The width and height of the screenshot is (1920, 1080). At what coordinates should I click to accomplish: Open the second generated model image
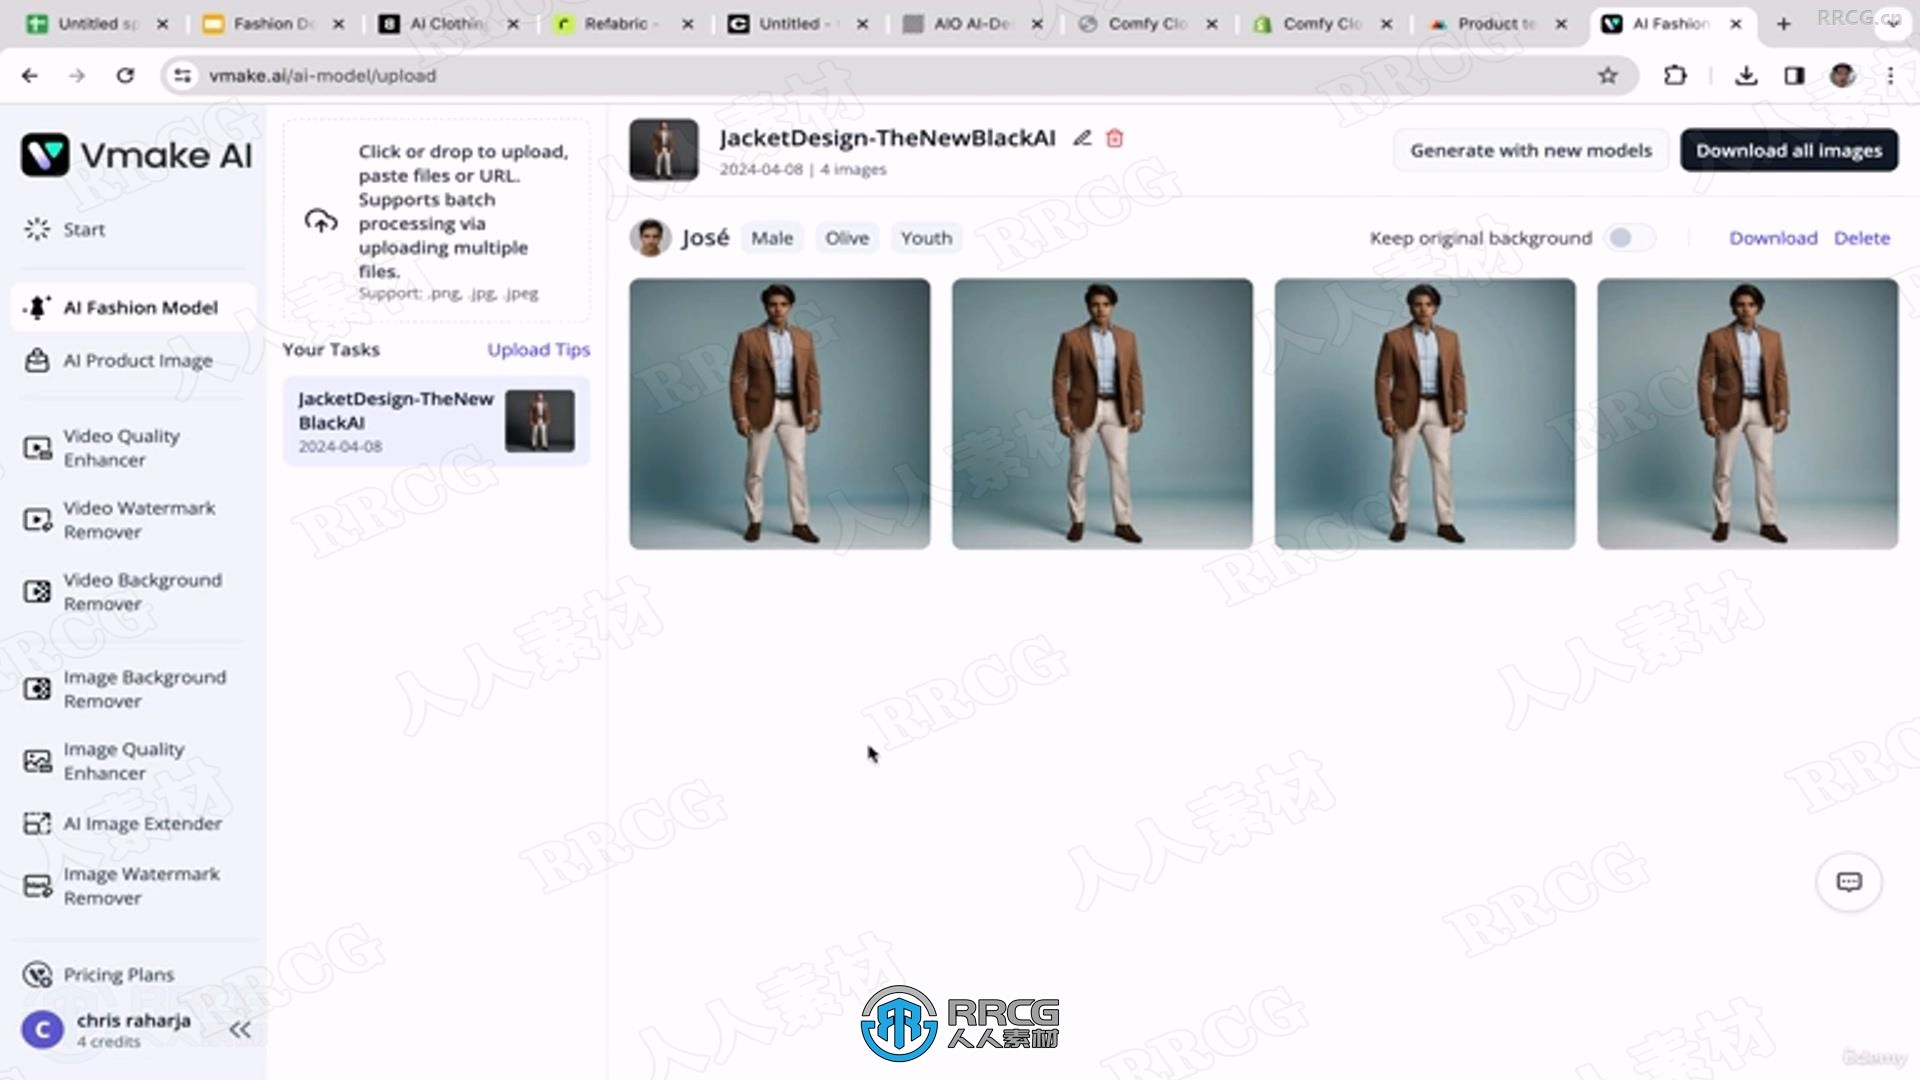coord(1102,414)
